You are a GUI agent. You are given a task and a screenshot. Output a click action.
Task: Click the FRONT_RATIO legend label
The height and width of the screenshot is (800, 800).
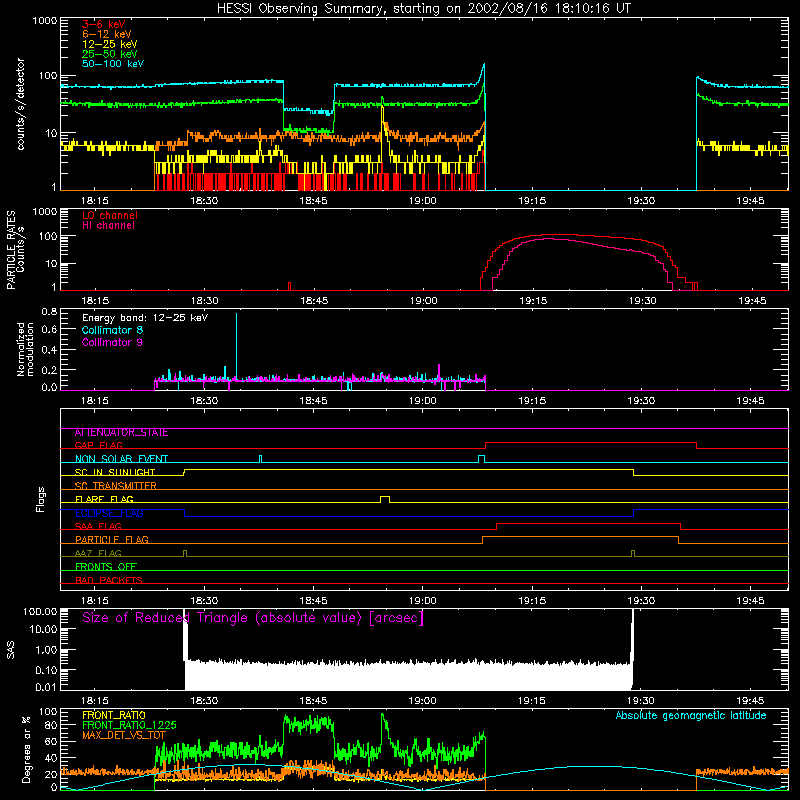coord(114,715)
